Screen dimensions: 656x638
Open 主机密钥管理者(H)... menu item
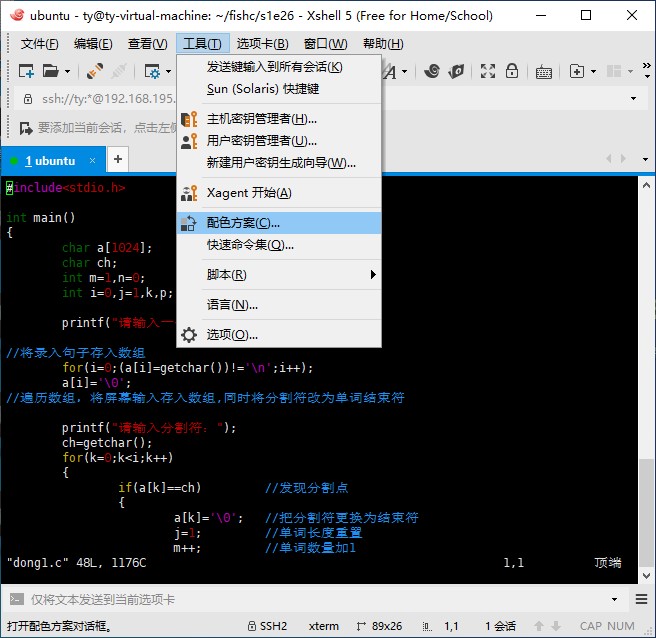(279, 119)
